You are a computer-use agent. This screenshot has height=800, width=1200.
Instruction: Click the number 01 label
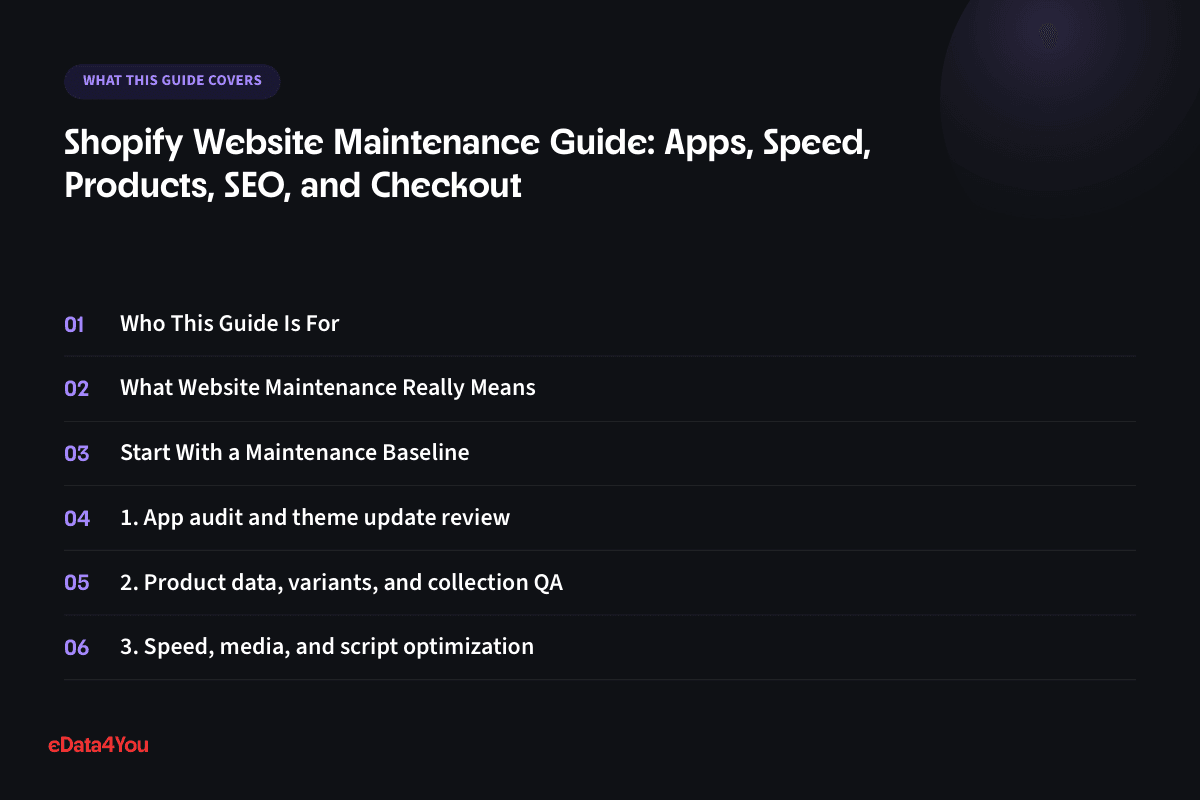(x=75, y=324)
